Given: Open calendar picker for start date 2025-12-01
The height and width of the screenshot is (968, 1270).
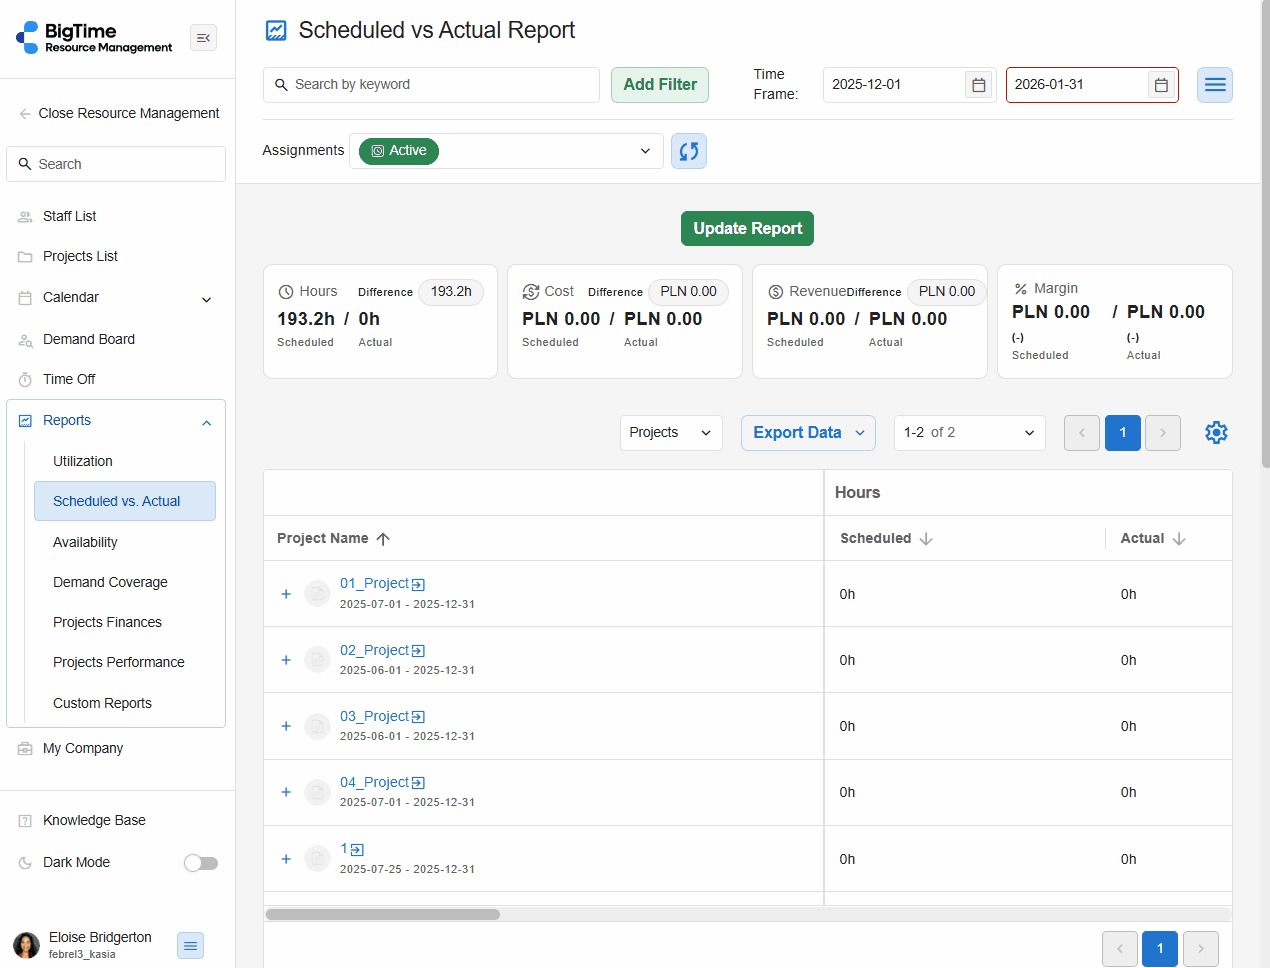Looking at the screenshot, I should (x=978, y=85).
